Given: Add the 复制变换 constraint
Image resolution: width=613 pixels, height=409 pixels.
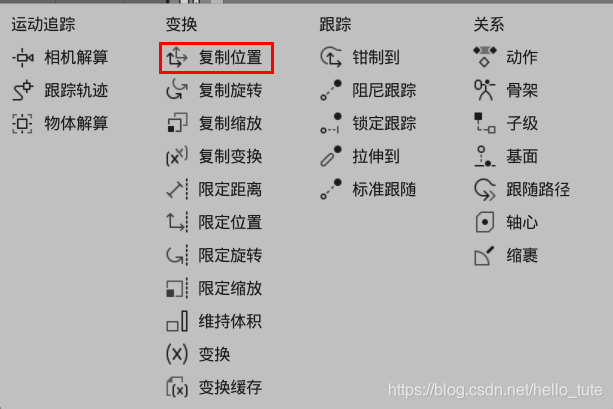Looking at the screenshot, I should click(214, 157).
